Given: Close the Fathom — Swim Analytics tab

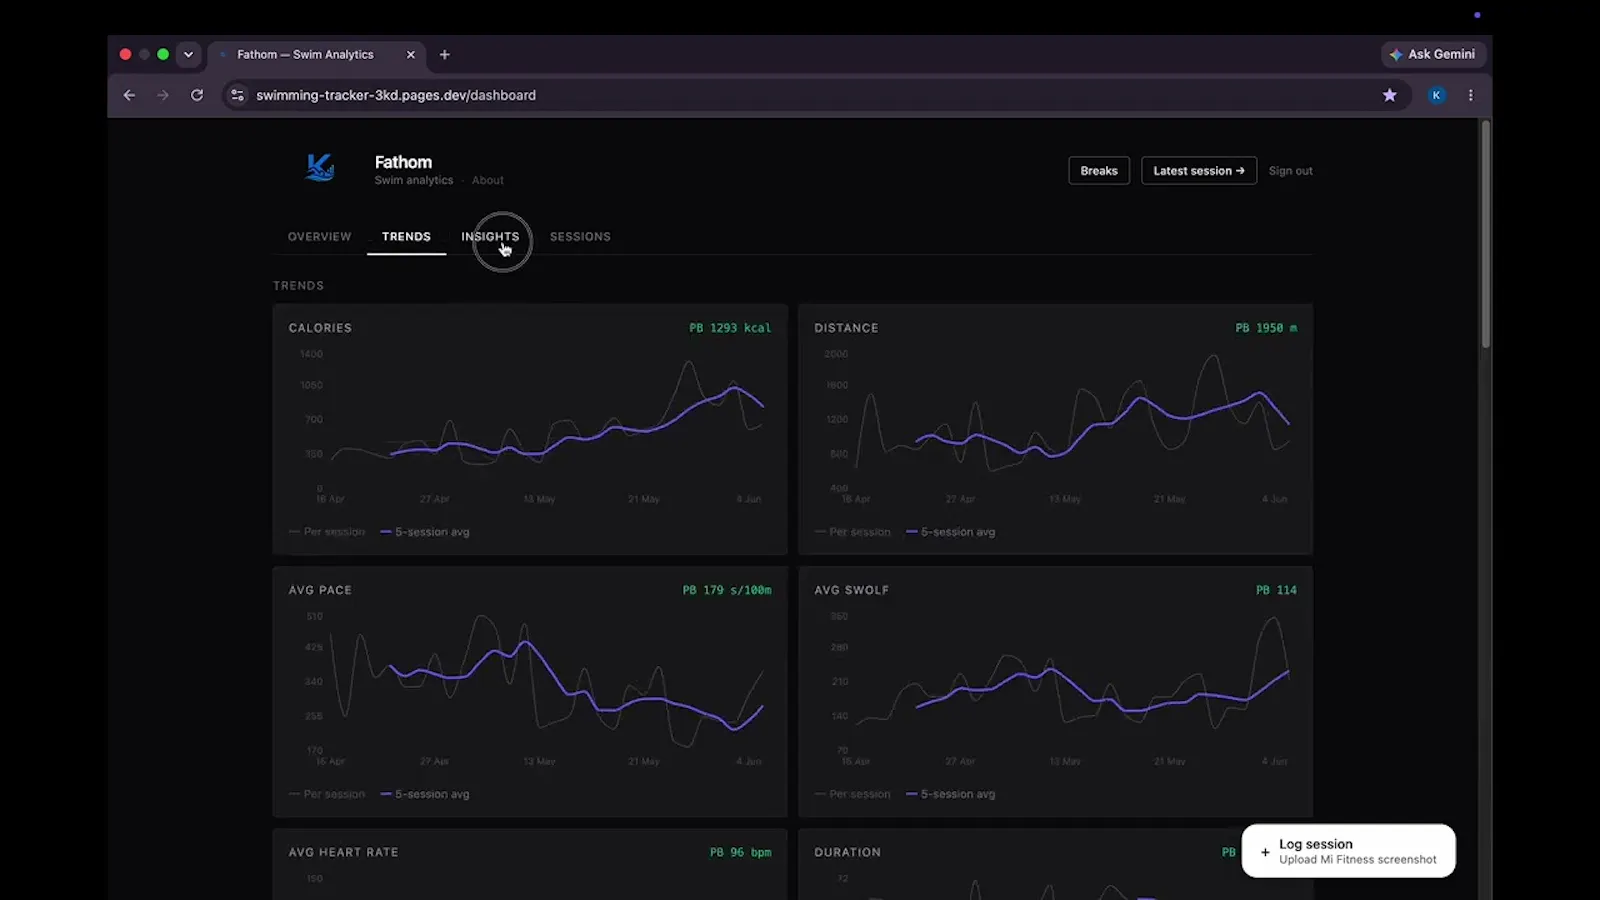Looking at the screenshot, I should [x=410, y=55].
